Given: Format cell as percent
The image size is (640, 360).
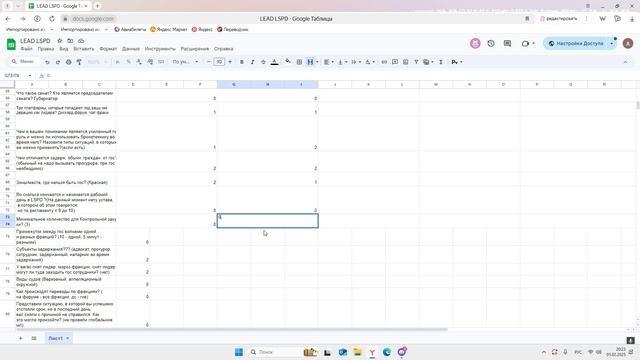Looking at the screenshot, I should 129,62.
